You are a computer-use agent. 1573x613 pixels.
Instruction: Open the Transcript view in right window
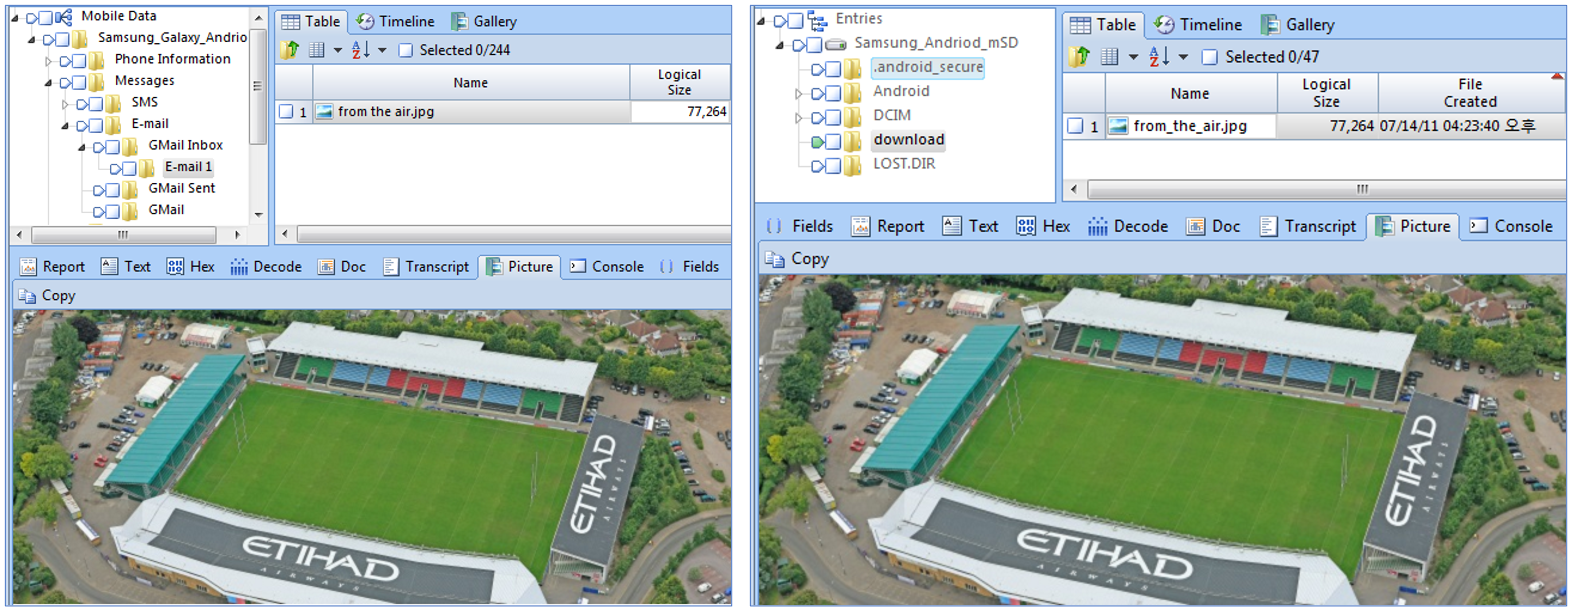pyautogui.click(x=1308, y=227)
